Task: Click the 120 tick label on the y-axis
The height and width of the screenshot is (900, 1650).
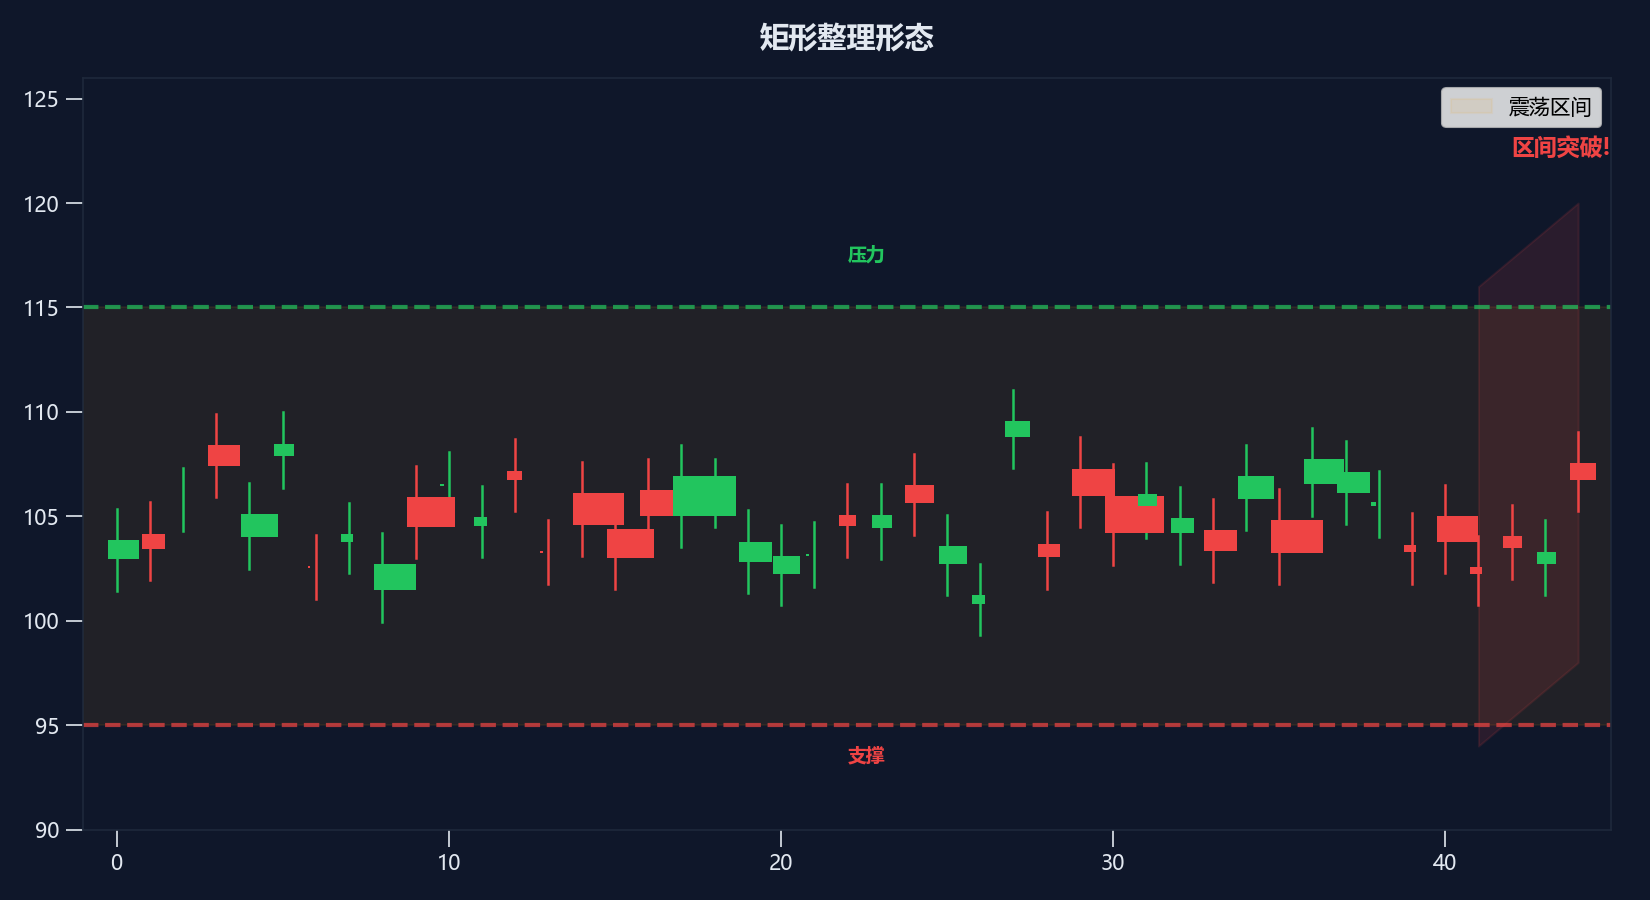Action: pos(41,204)
